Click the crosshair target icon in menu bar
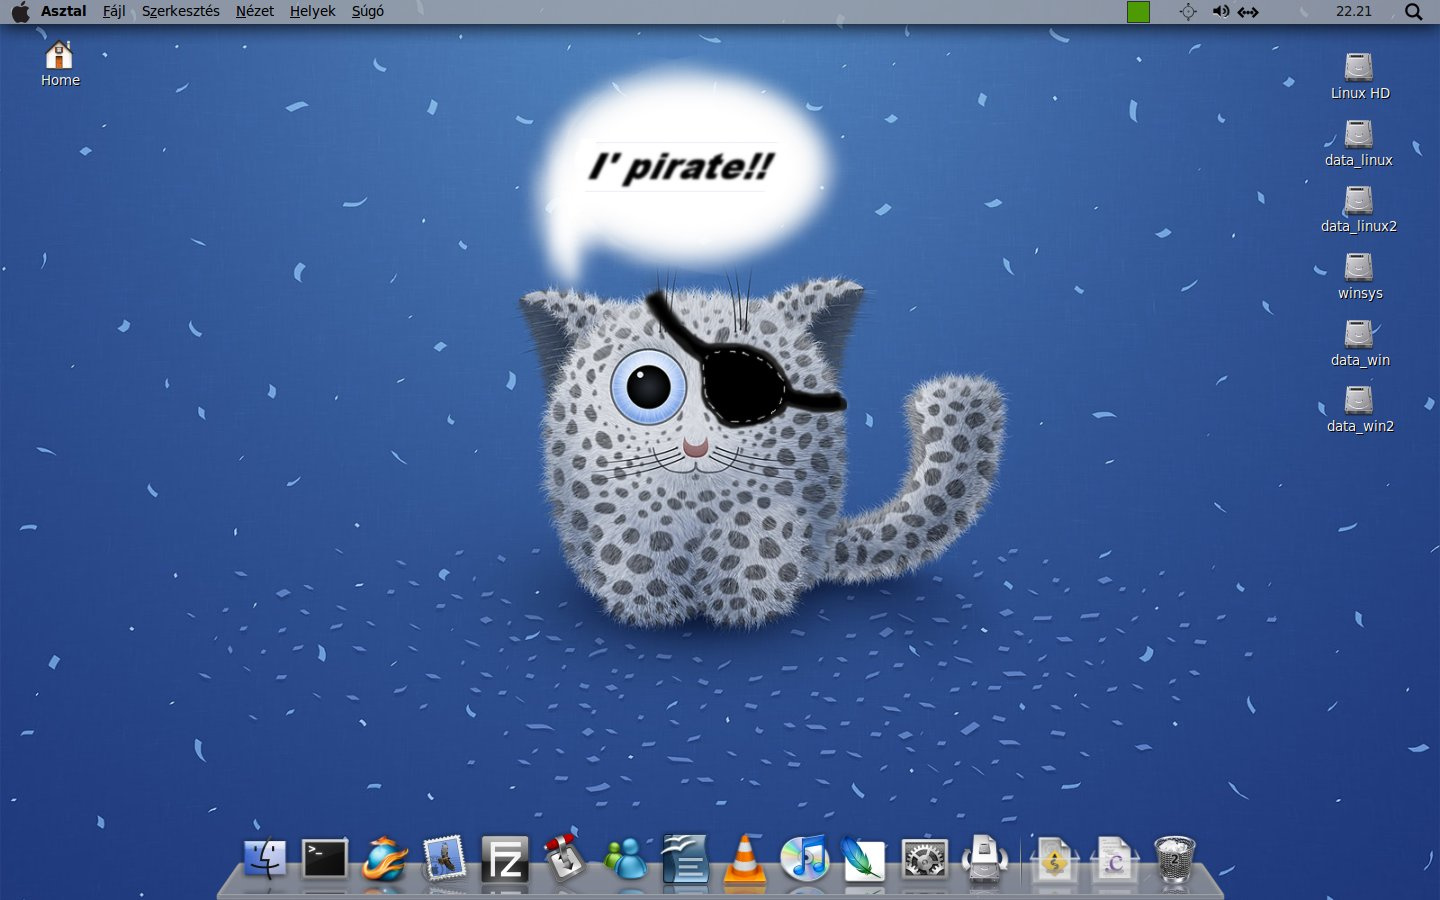Viewport: 1440px width, 900px height. click(x=1188, y=12)
